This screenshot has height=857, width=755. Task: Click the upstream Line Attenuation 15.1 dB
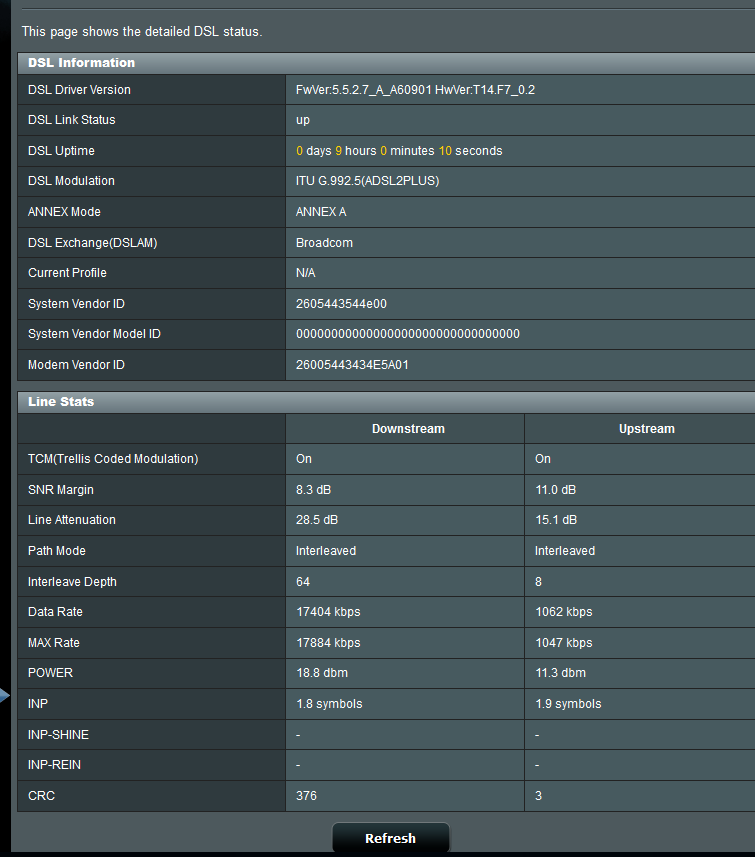(x=556, y=520)
